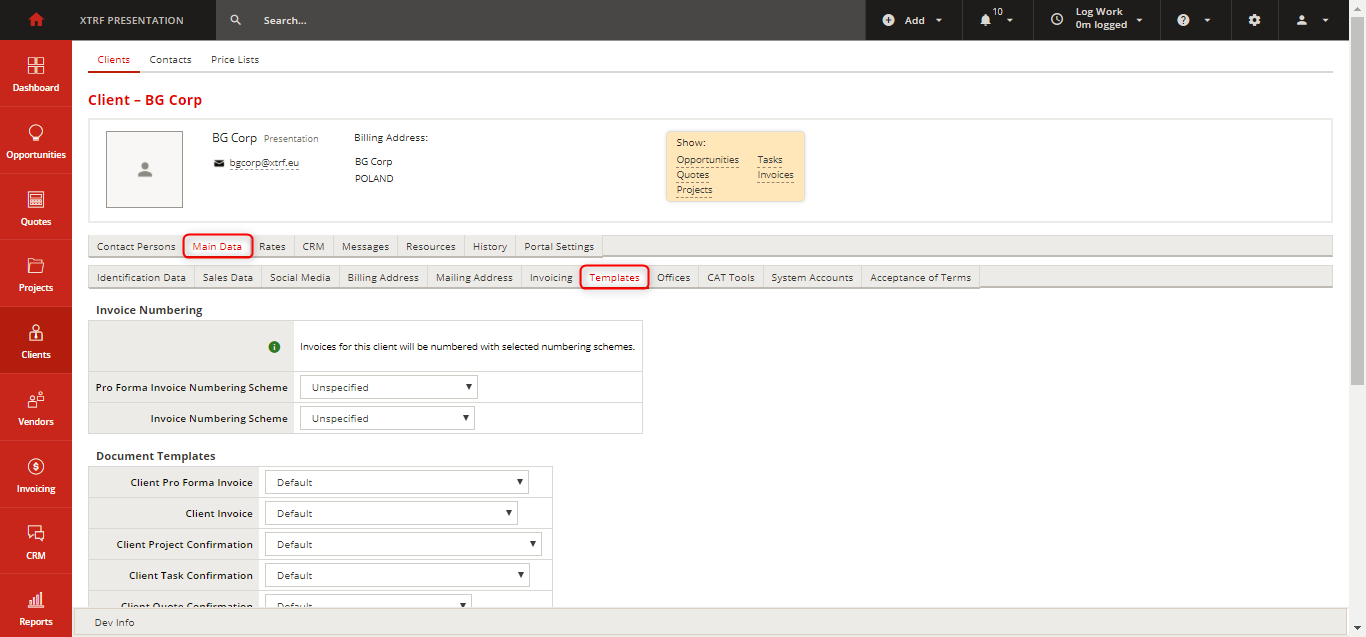This screenshot has width=1366, height=637.
Task: Open Reports module in sidebar
Action: point(36,606)
